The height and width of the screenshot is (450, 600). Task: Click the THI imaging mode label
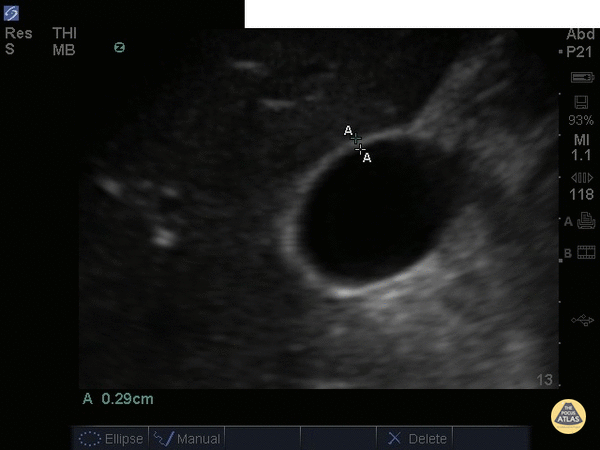pos(64,34)
